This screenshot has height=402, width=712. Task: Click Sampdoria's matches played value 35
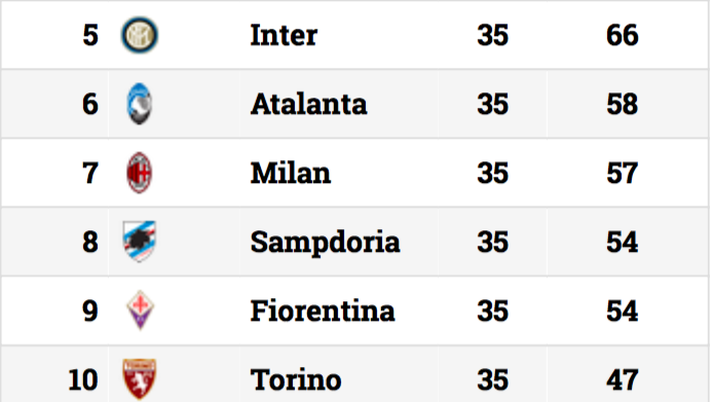pyautogui.click(x=492, y=242)
